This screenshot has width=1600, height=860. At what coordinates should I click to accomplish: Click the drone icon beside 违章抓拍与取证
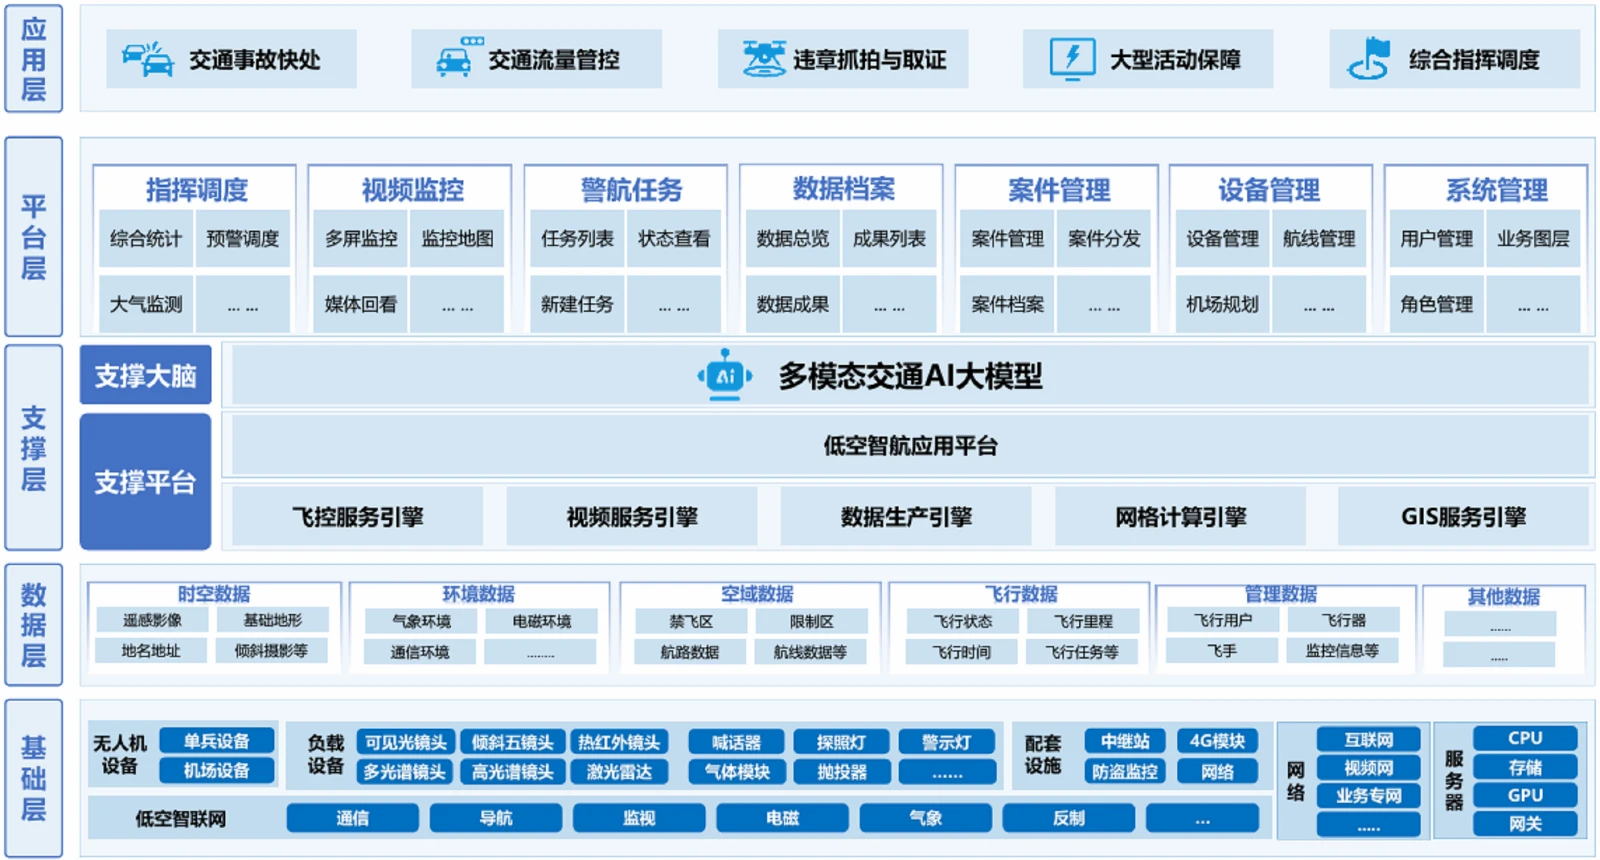[764, 58]
